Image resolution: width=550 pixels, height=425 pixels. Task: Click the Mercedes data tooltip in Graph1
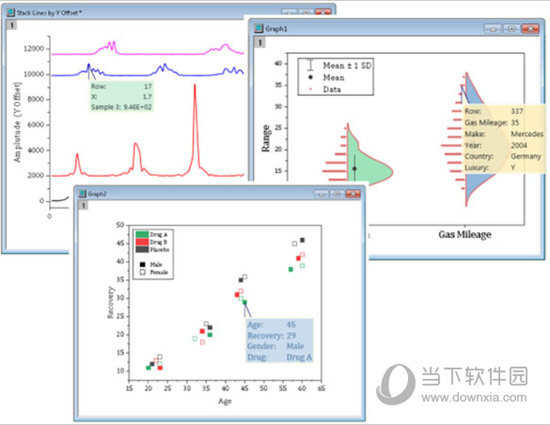[x=504, y=139]
